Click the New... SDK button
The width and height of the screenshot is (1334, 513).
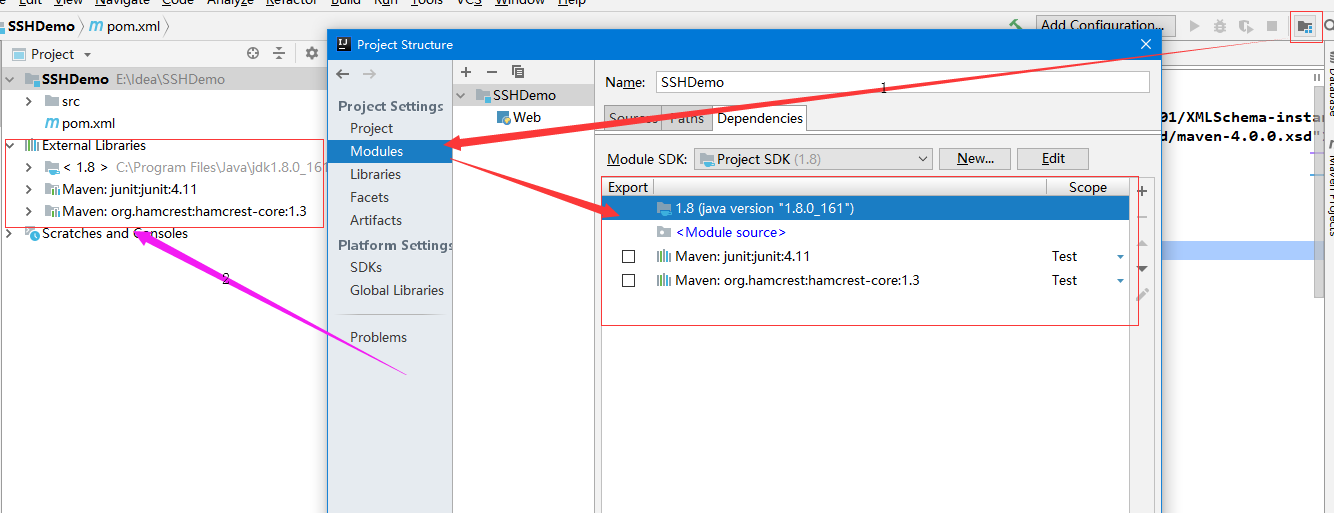click(975, 159)
